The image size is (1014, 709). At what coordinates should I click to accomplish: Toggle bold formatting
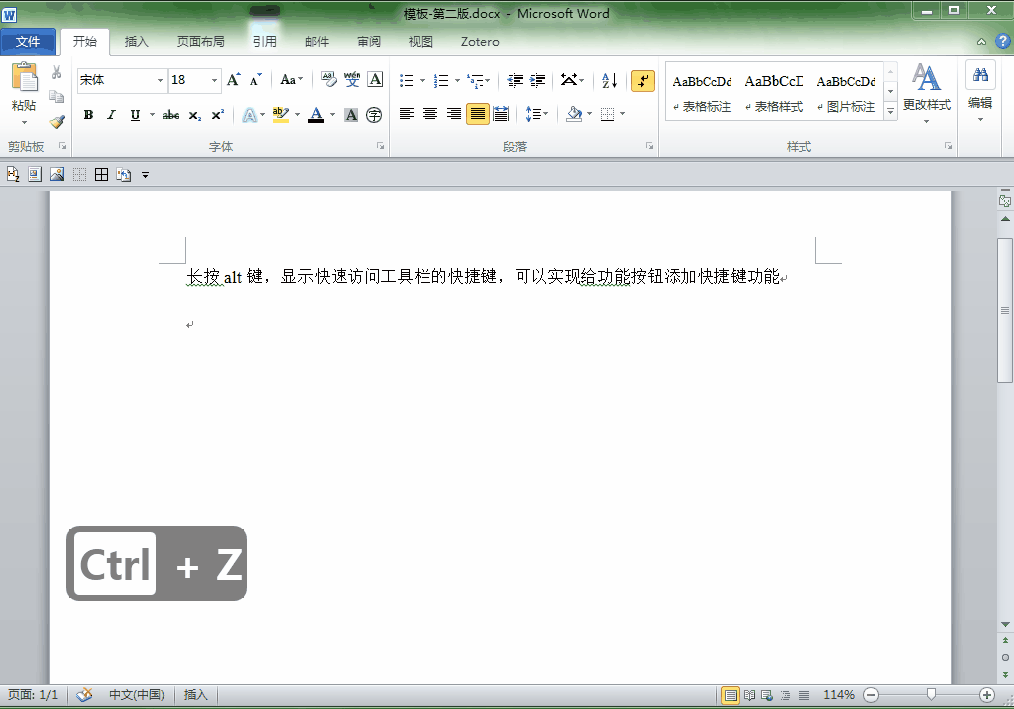point(88,116)
